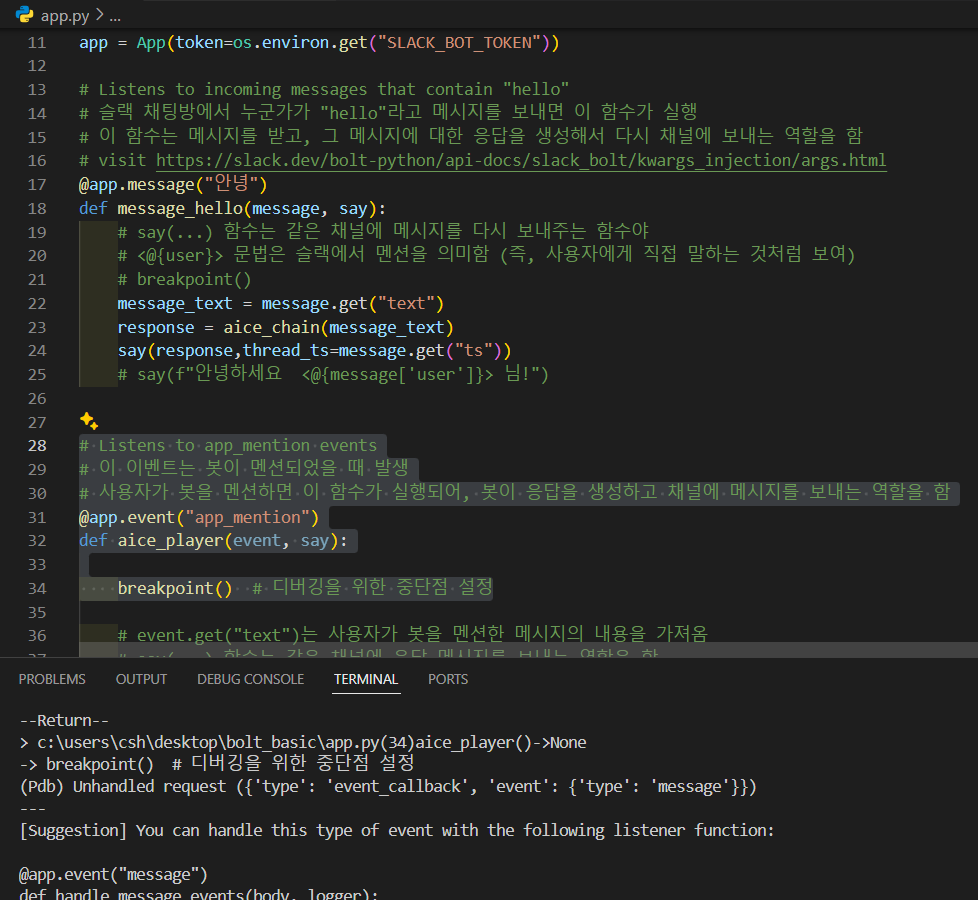The height and width of the screenshot is (900, 978).
Task: Open the DEBUG CONSOLE tab
Action: (x=251, y=679)
